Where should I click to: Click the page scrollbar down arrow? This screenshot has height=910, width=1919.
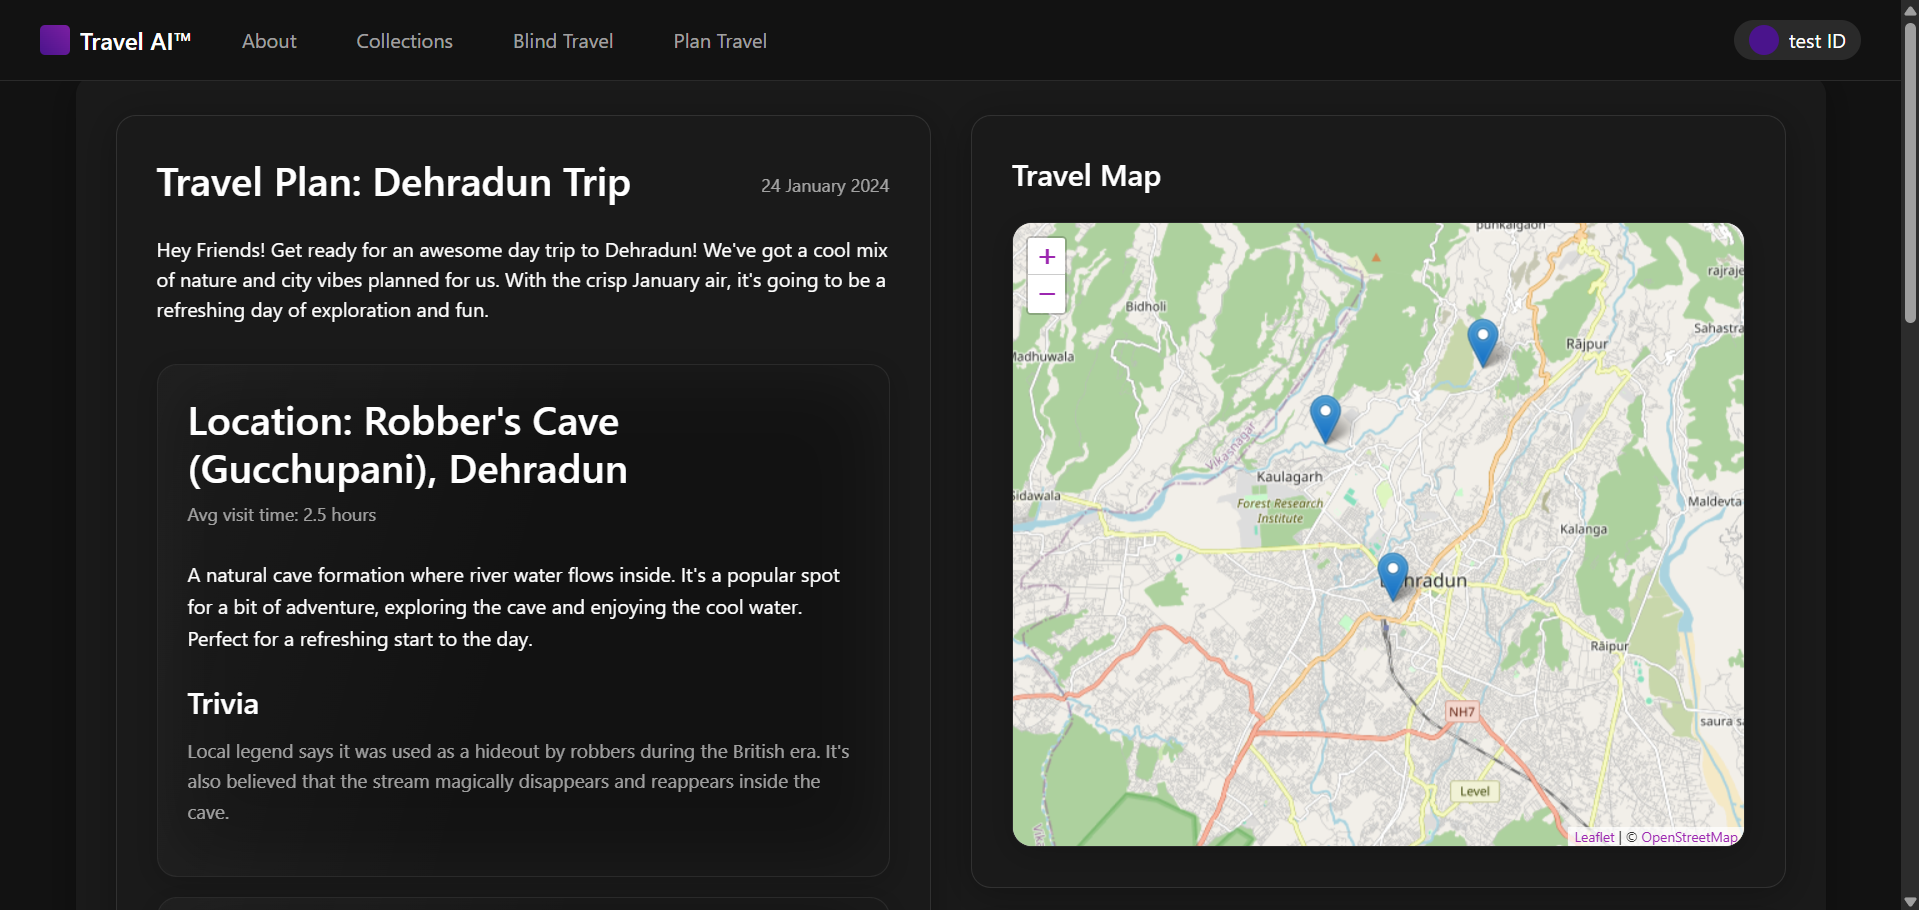(1910, 901)
